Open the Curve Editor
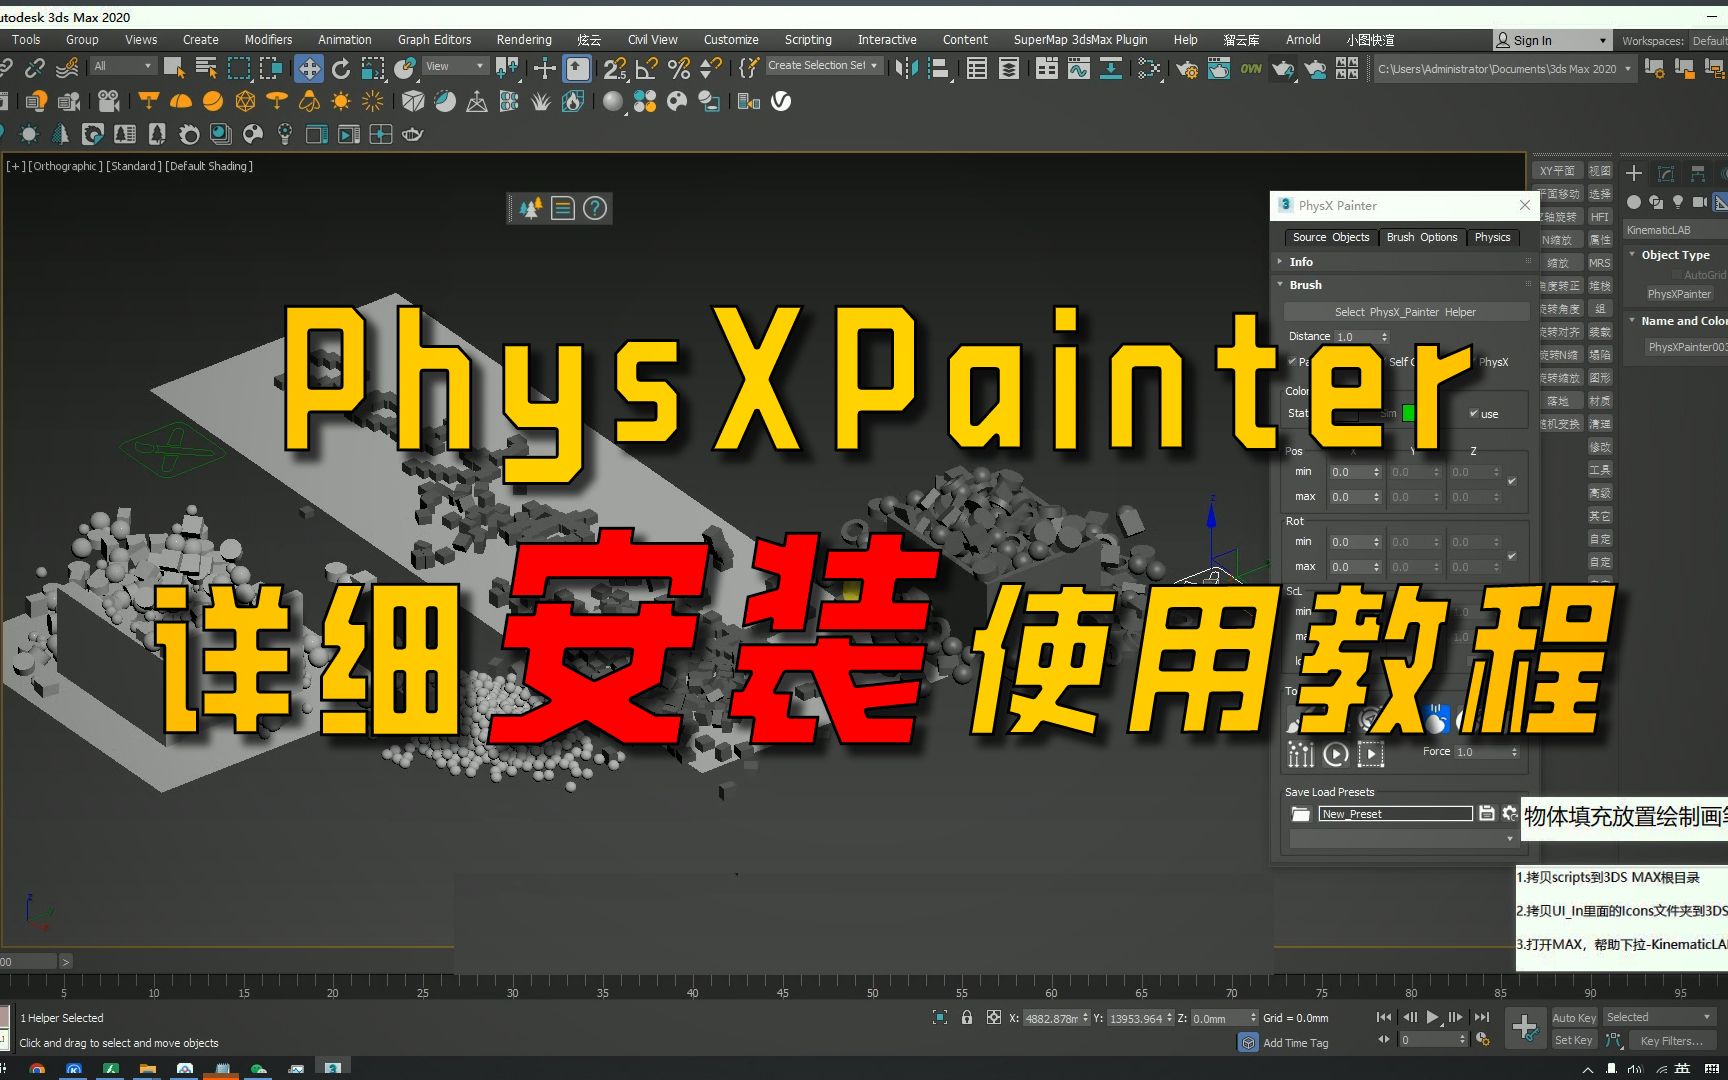The height and width of the screenshot is (1080, 1728). tap(1079, 68)
